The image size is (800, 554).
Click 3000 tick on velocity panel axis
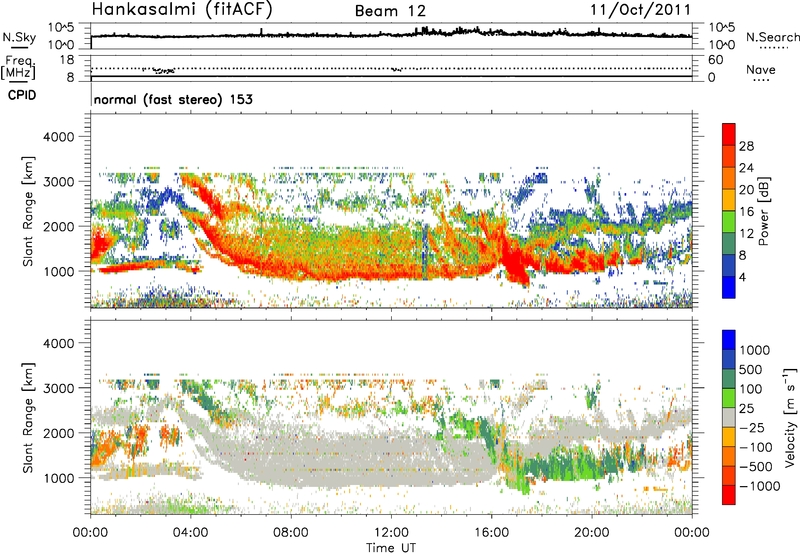click(x=58, y=388)
